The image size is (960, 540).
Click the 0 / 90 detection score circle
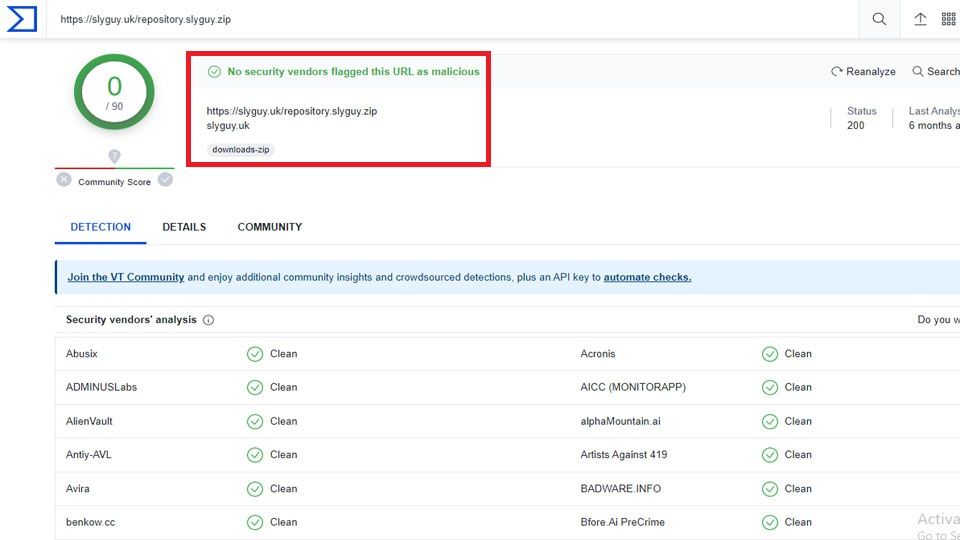[114, 92]
